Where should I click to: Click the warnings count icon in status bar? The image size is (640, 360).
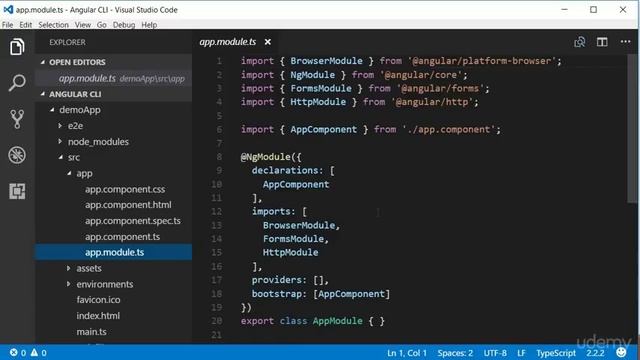click(34, 352)
